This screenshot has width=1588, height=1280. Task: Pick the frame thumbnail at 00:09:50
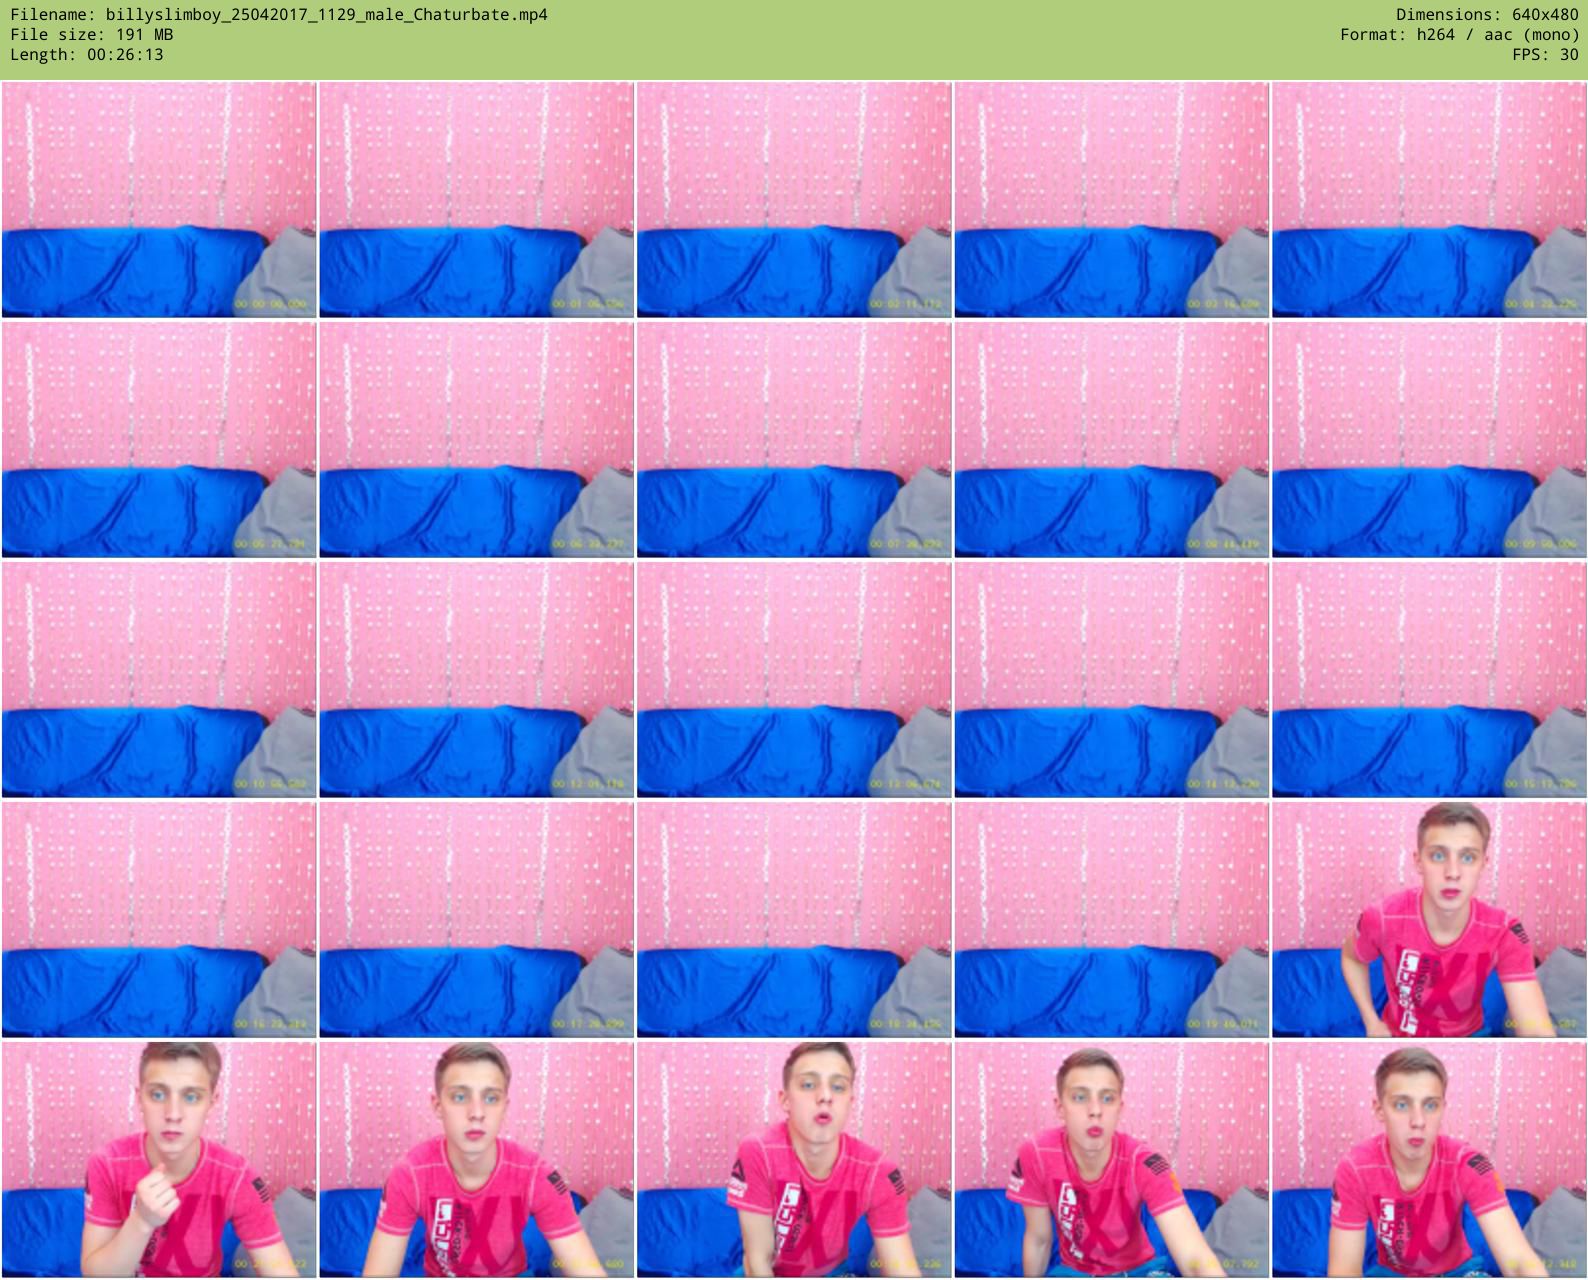click(x=1429, y=440)
